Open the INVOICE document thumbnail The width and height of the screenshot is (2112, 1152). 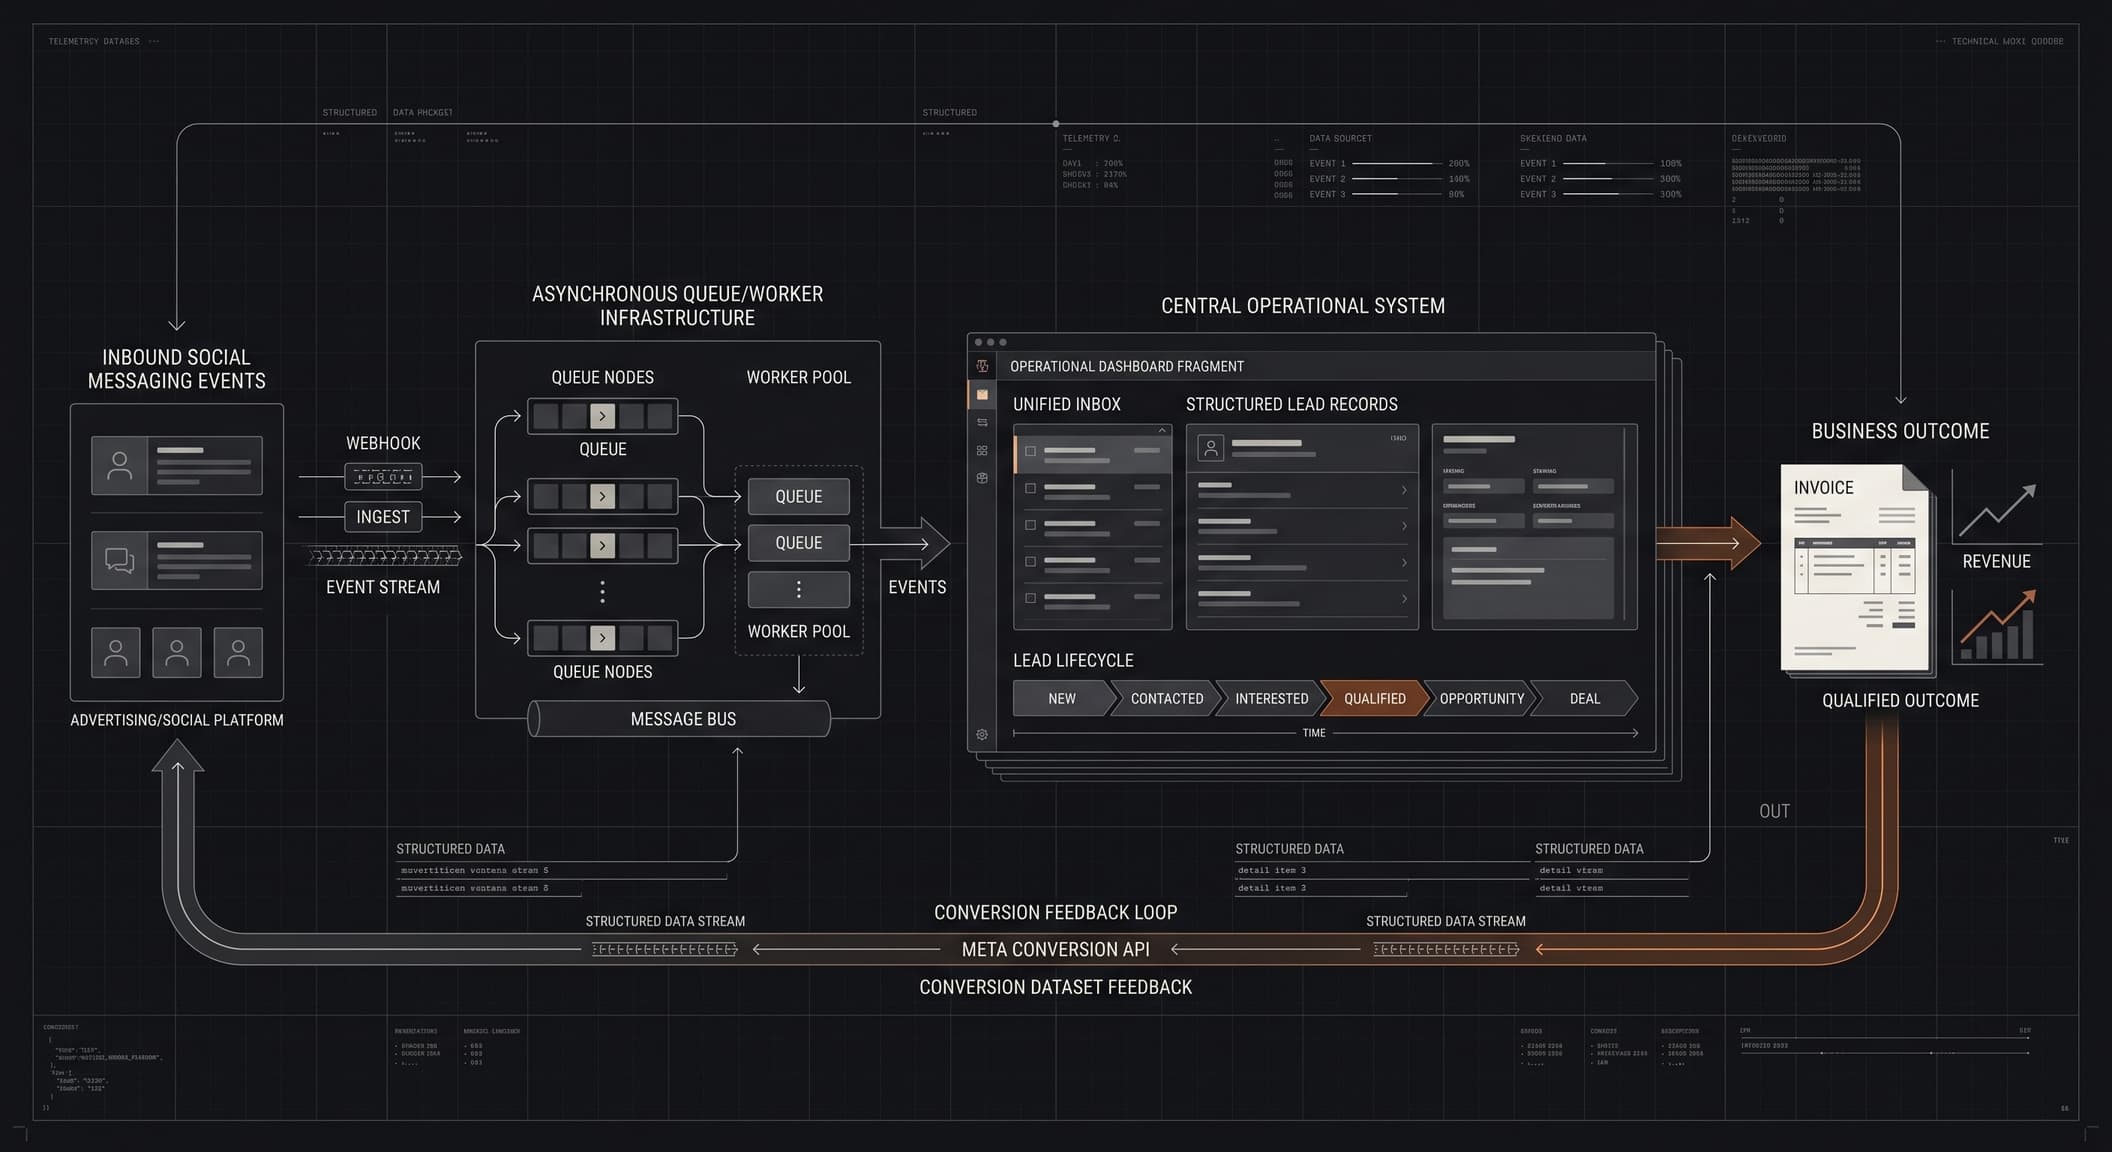point(1855,567)
